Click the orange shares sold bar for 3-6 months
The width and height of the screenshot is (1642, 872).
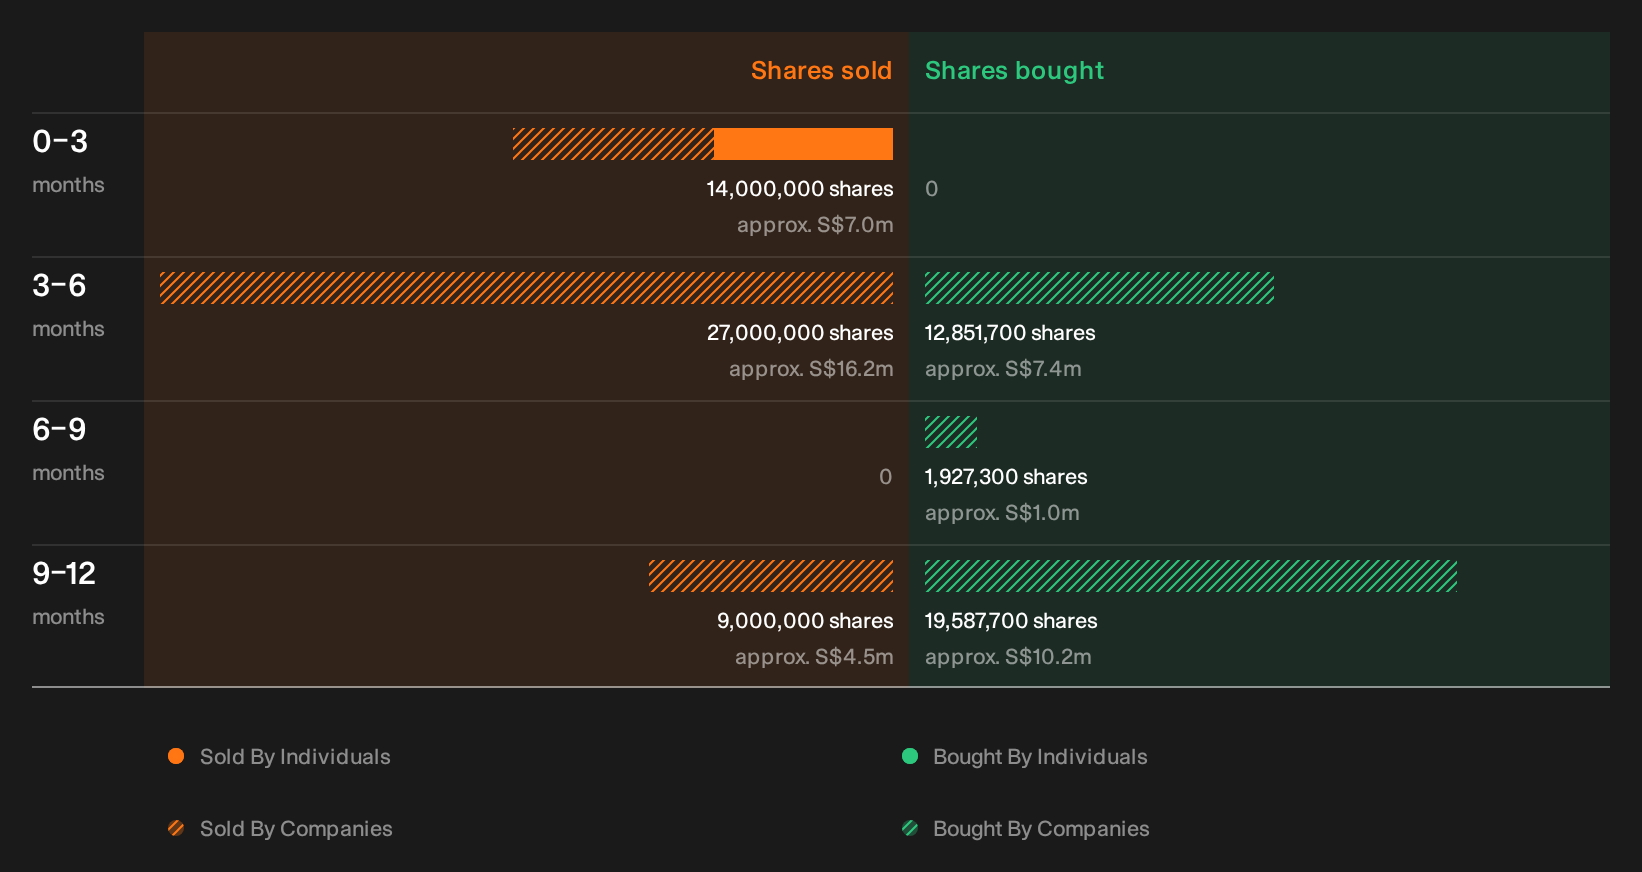click(526, 288)
